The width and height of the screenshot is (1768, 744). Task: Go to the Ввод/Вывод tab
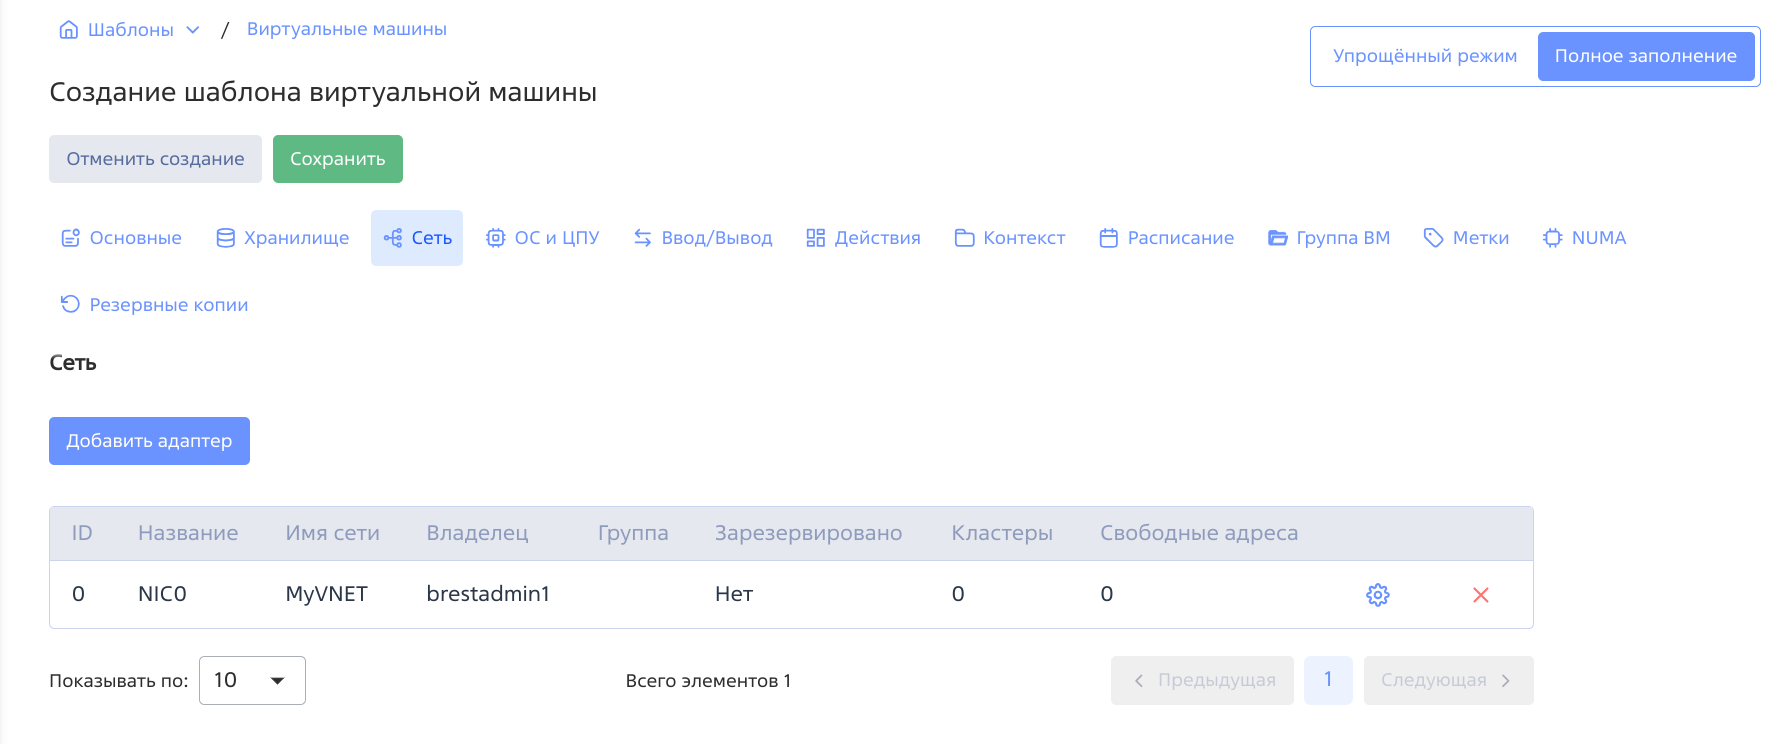(703, 238)
